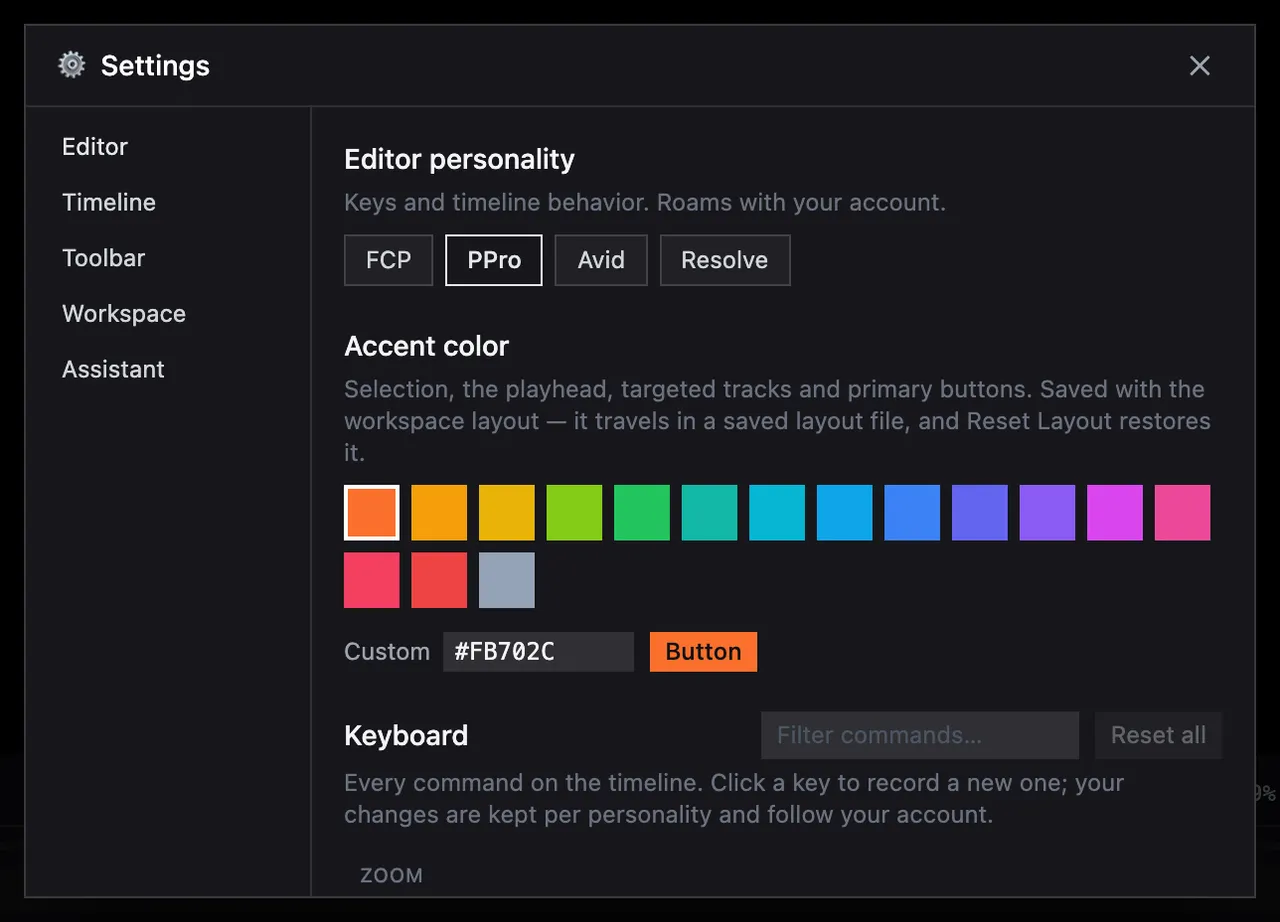Image resolution: width=1280 pixels, height=922 pixels.
Task: Close the Settings dialog
Action: coord(1199,66)
